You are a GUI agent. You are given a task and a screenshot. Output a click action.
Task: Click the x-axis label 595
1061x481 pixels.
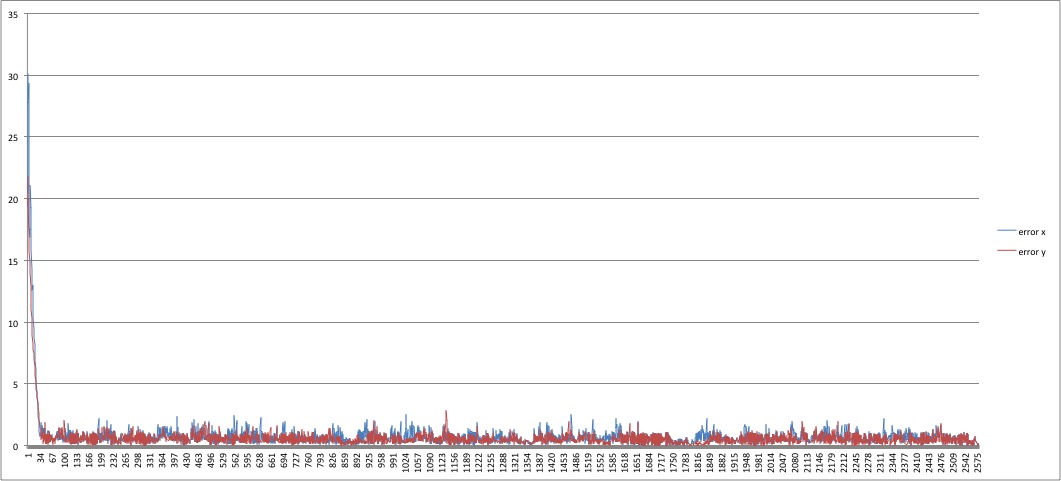[247, 459]
